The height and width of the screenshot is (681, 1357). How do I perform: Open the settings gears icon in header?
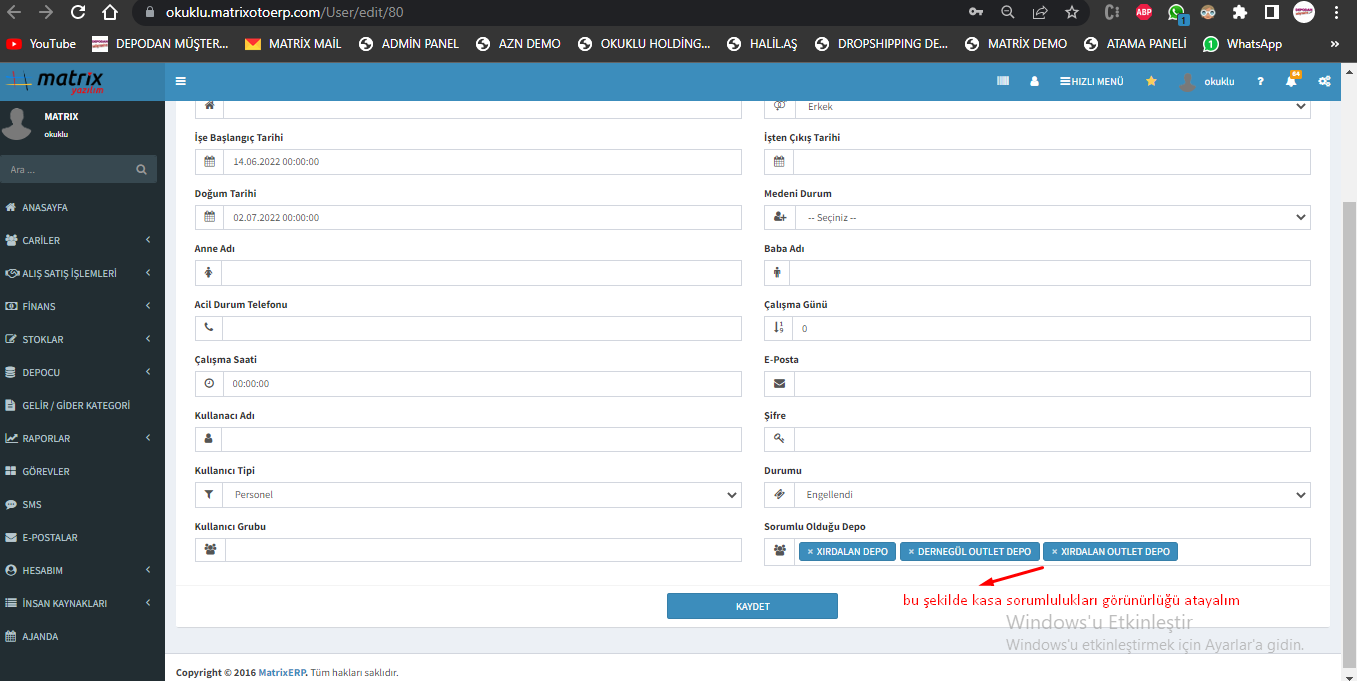(x=1324, y=81)
